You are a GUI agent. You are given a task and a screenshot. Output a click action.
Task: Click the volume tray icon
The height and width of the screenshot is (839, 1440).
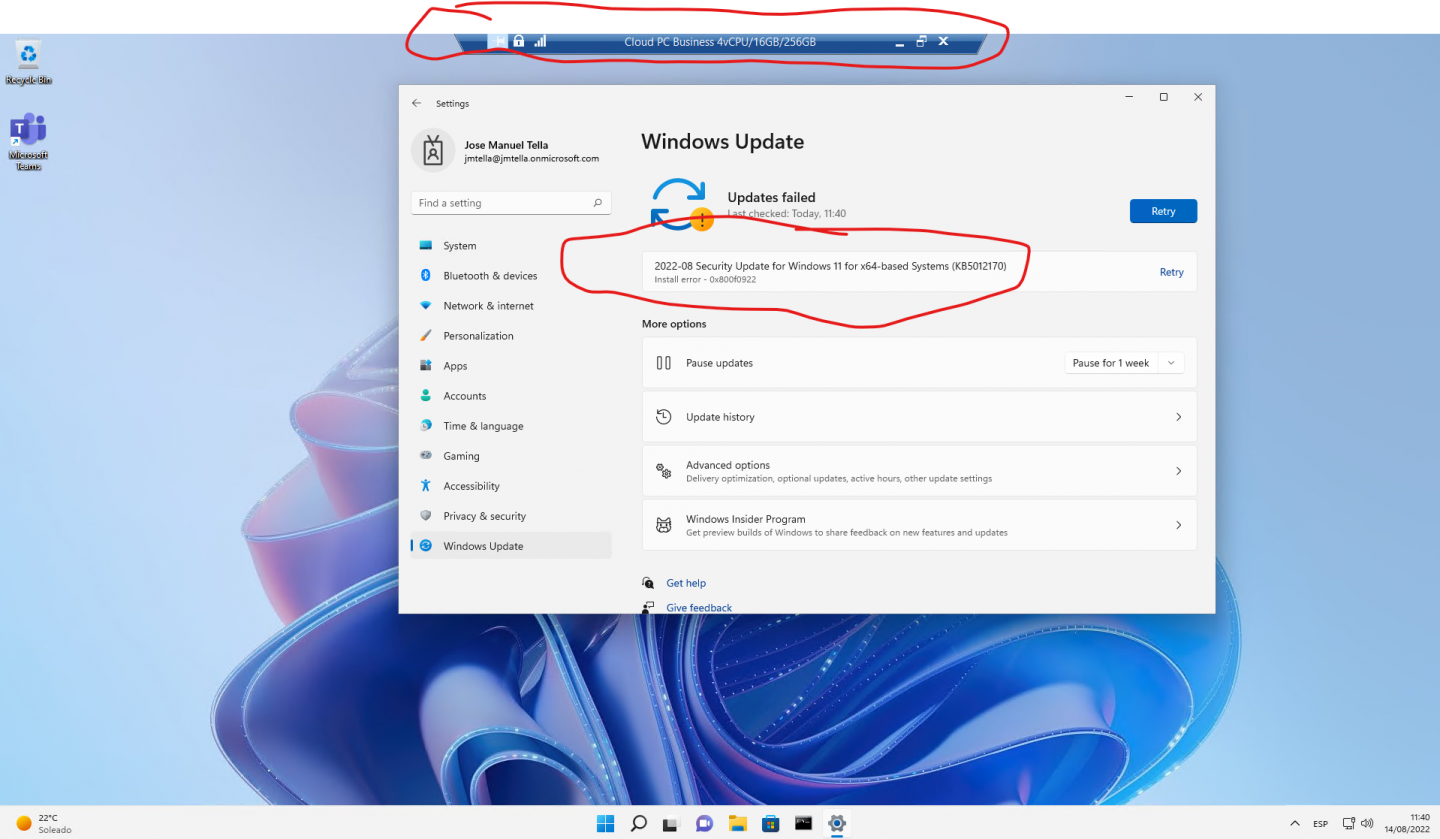[x=1367, y=824]
